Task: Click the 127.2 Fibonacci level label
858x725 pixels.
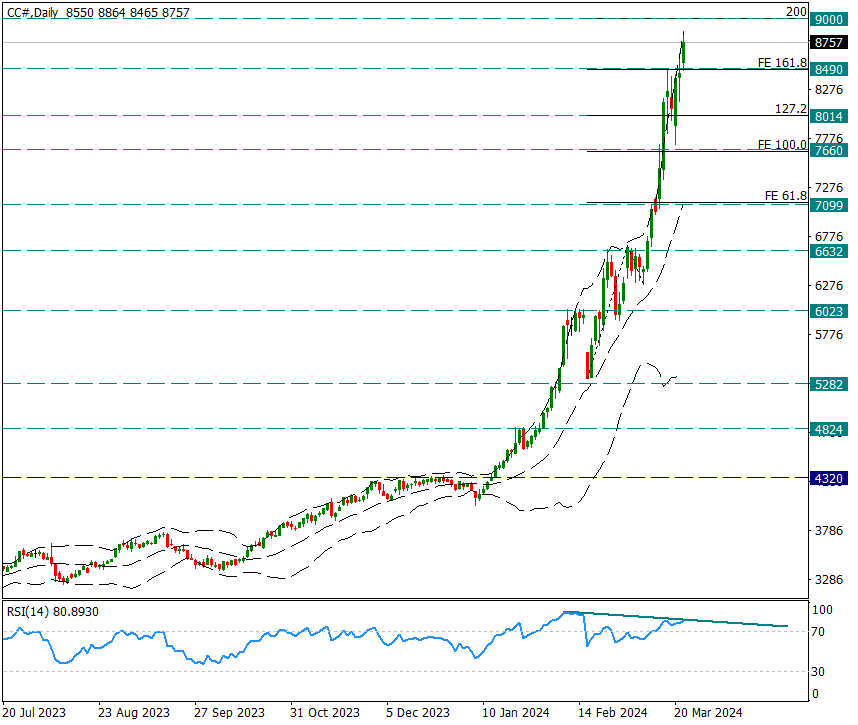Action: coord(790,109)
